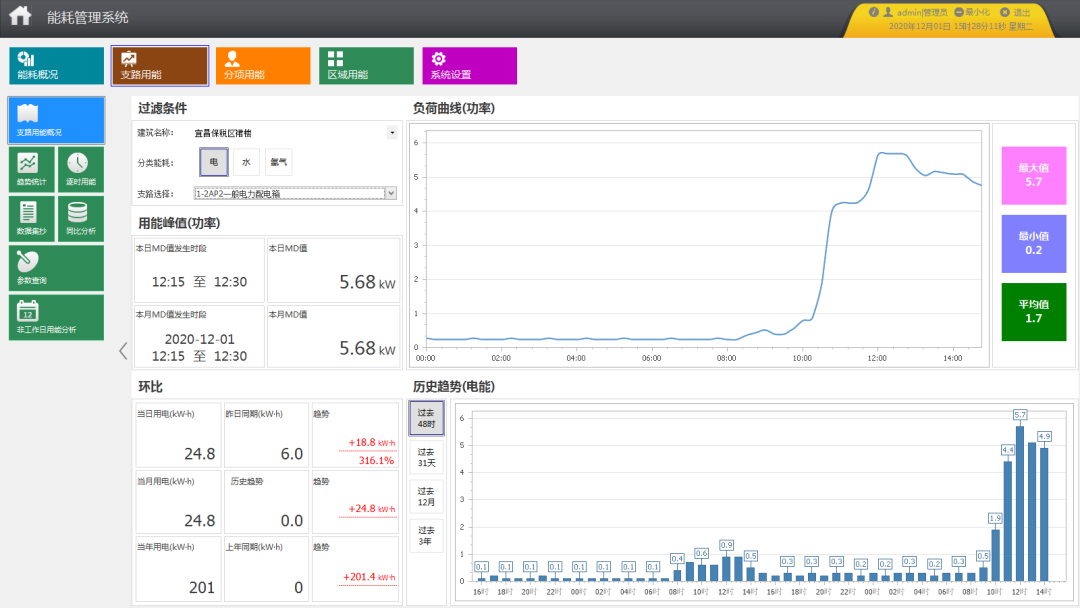Select the 过去48时 history range
Image resolution: width=1080 pixels, height=608 pixels.
tap(426, 418)
